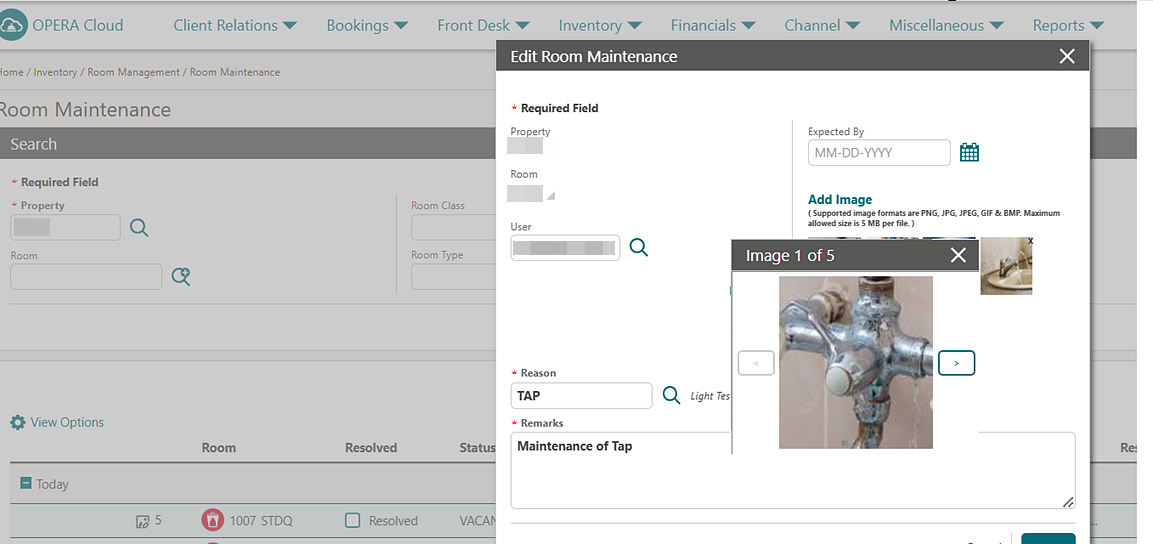Search for a User with magnifier icon
This screenshot has height=544, width=1153.
click(x=639, y=248)
